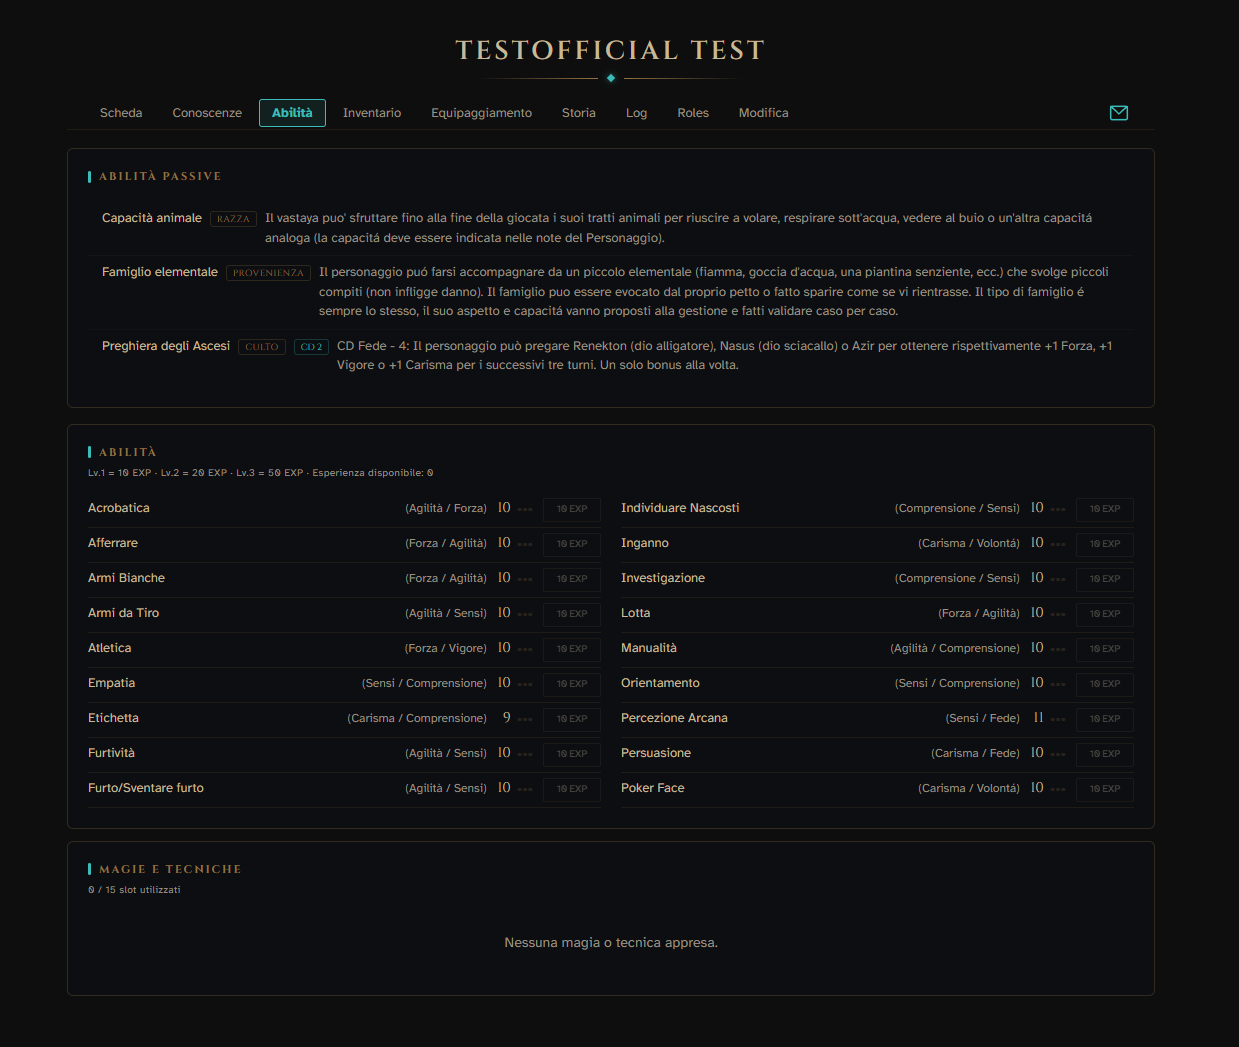Upgrade Investigazione with 10 EXP
This screenshot has width=1239, height=1047.
pyautogui.click(x=1105, y=579)
